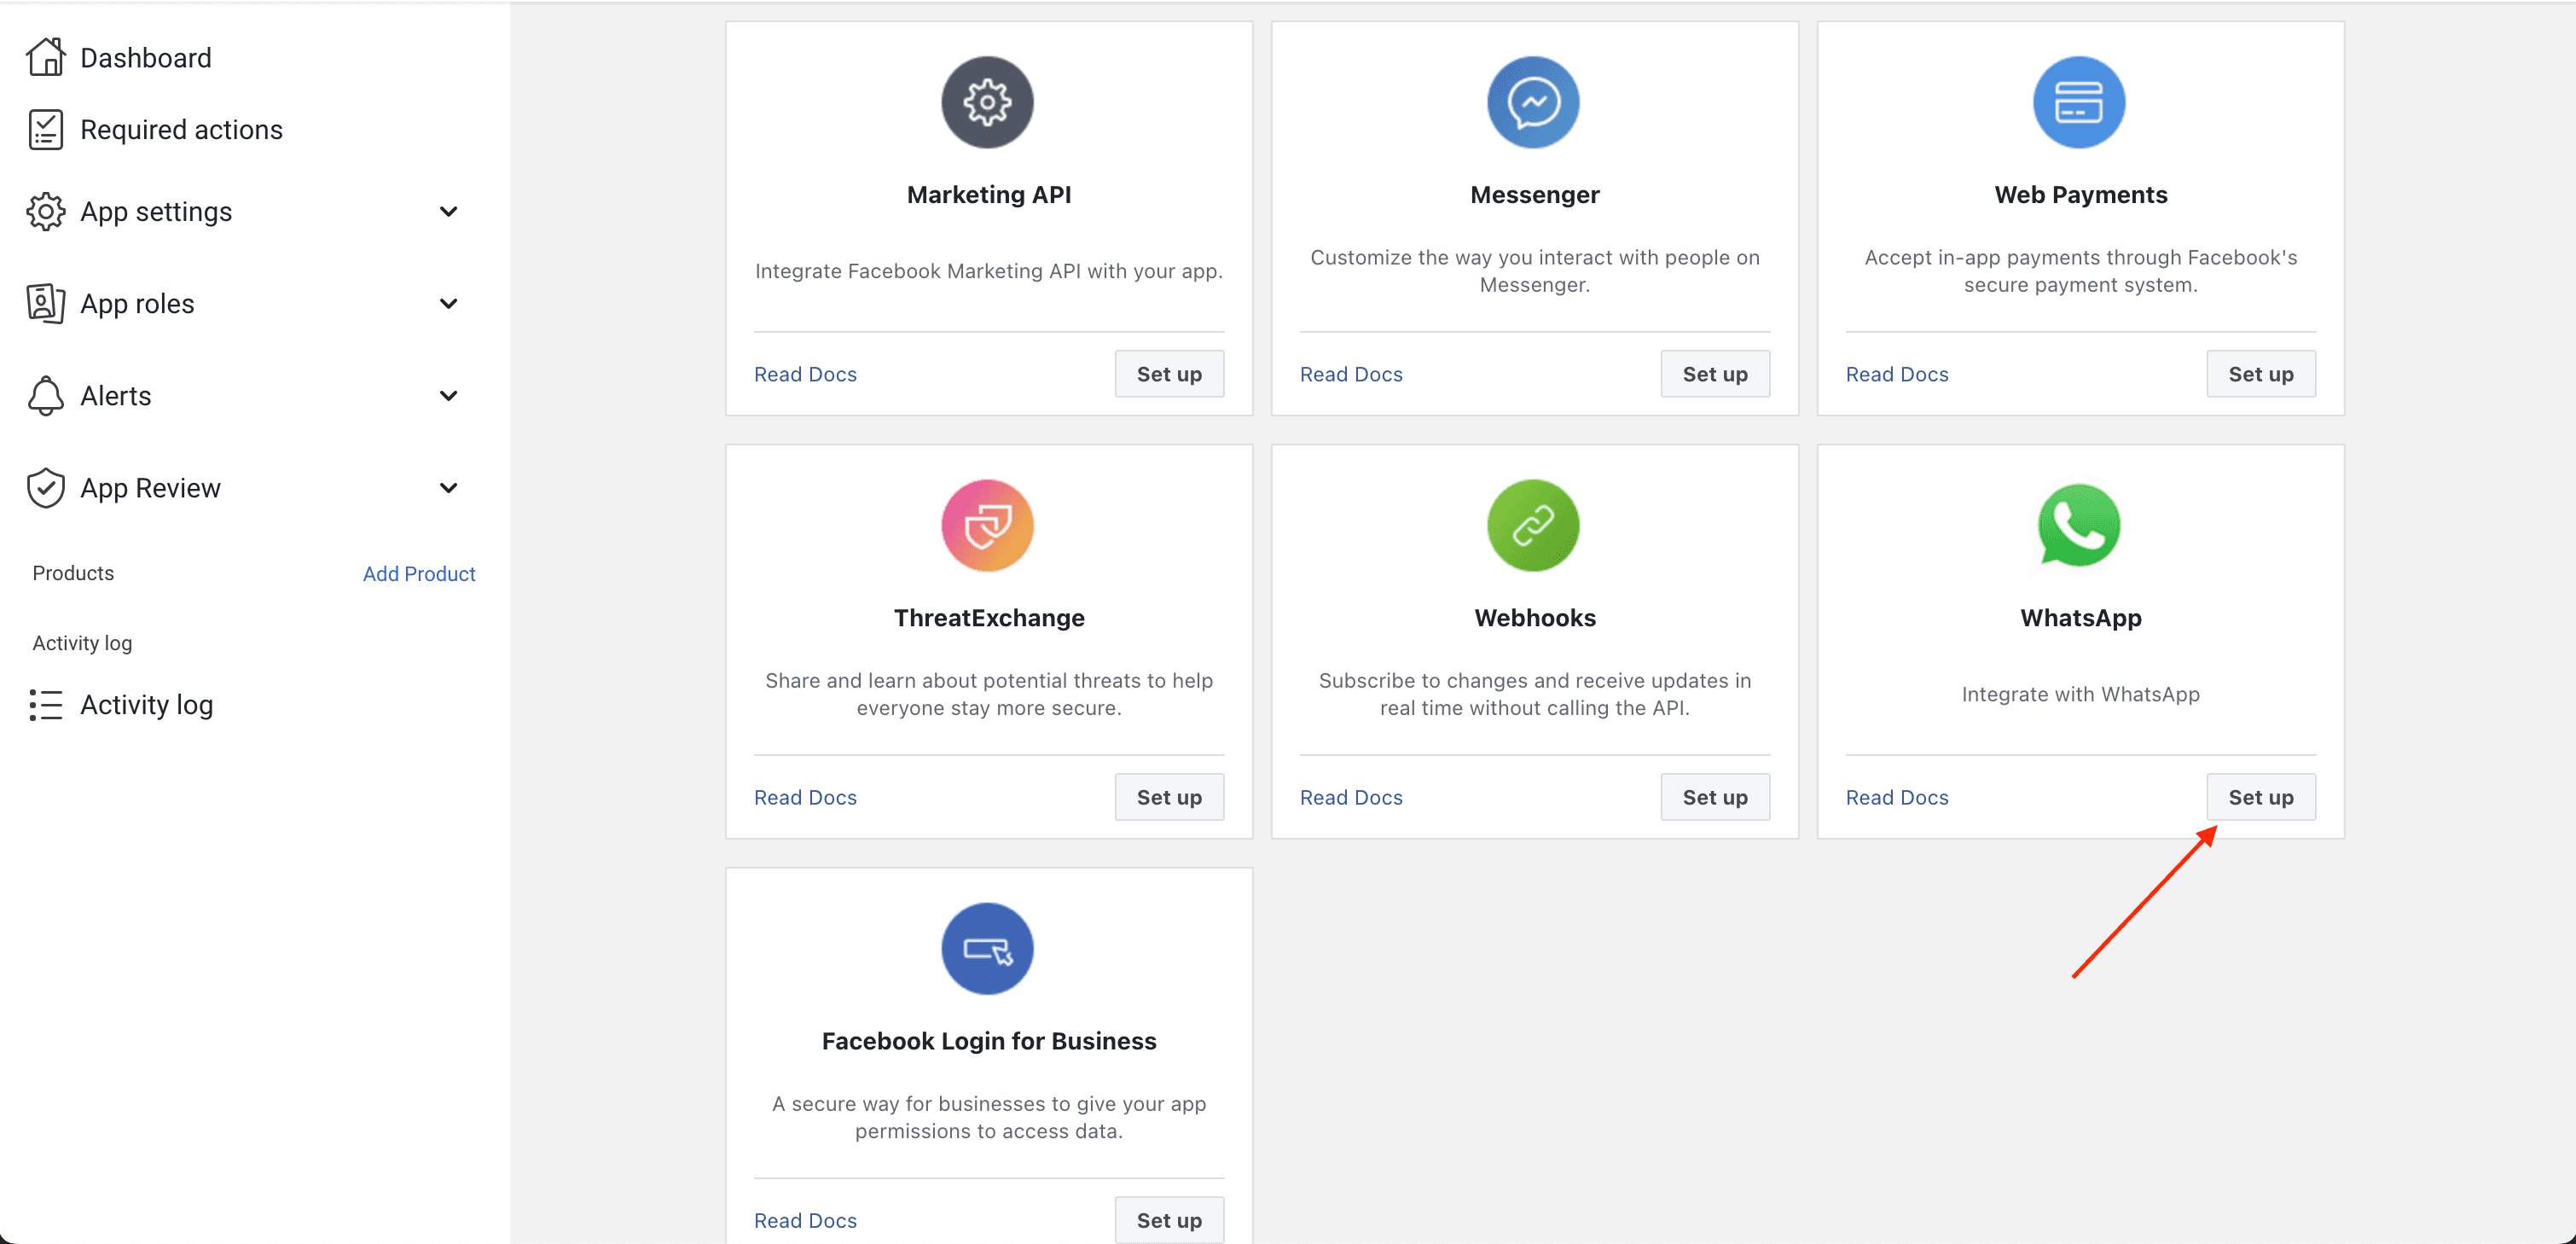2576x1244 pixels.
Task: Click the ThreatExchange shield icon
Action: 987,525
